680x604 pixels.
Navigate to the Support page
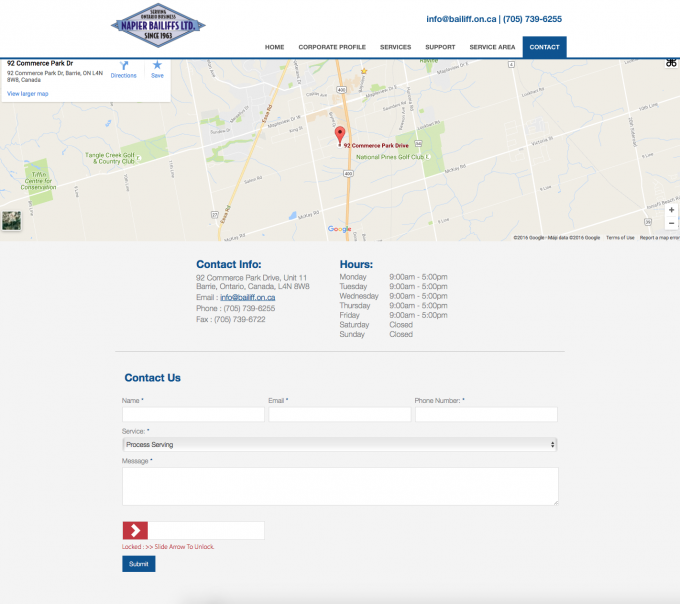[440, 47]
